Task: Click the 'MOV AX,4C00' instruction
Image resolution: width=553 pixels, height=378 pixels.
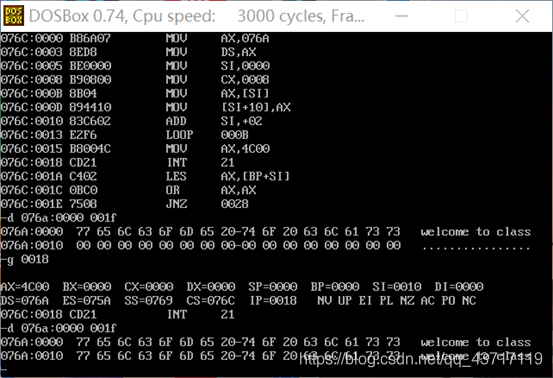Action: click(218, 148)
